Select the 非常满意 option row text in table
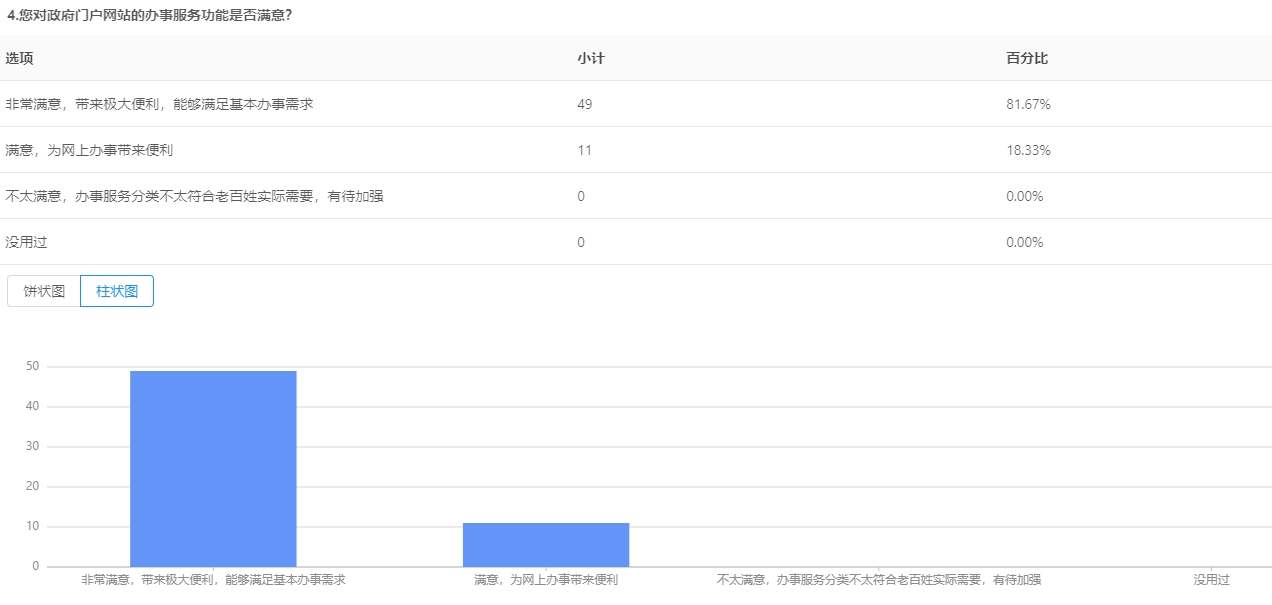Viewport: 1272px width, 605px height. pos(159,104)
